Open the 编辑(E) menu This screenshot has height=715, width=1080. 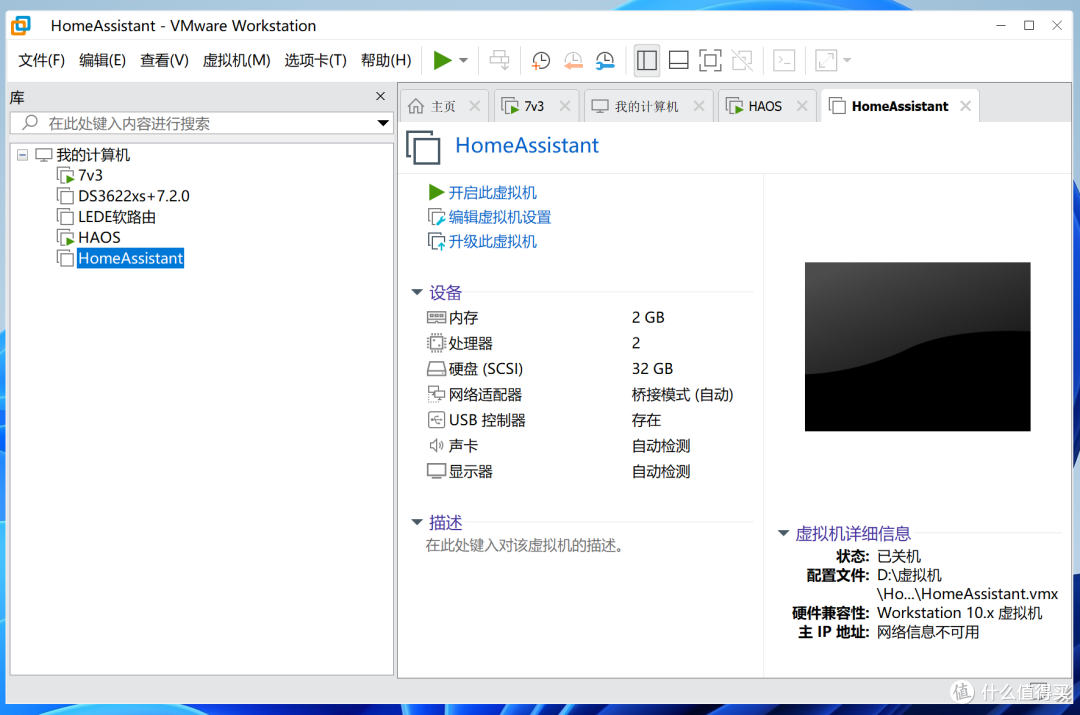102,61
